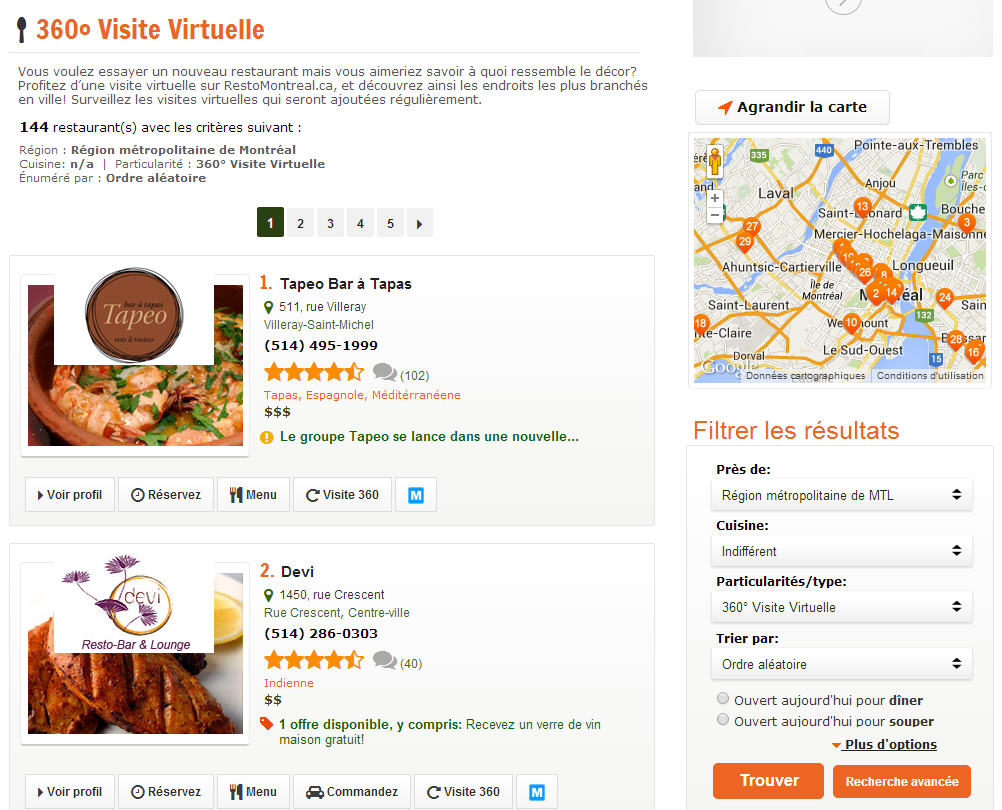Open the Tapeo review comments bubble icon
Screen dimensions: 1002x810
point(385,372)
